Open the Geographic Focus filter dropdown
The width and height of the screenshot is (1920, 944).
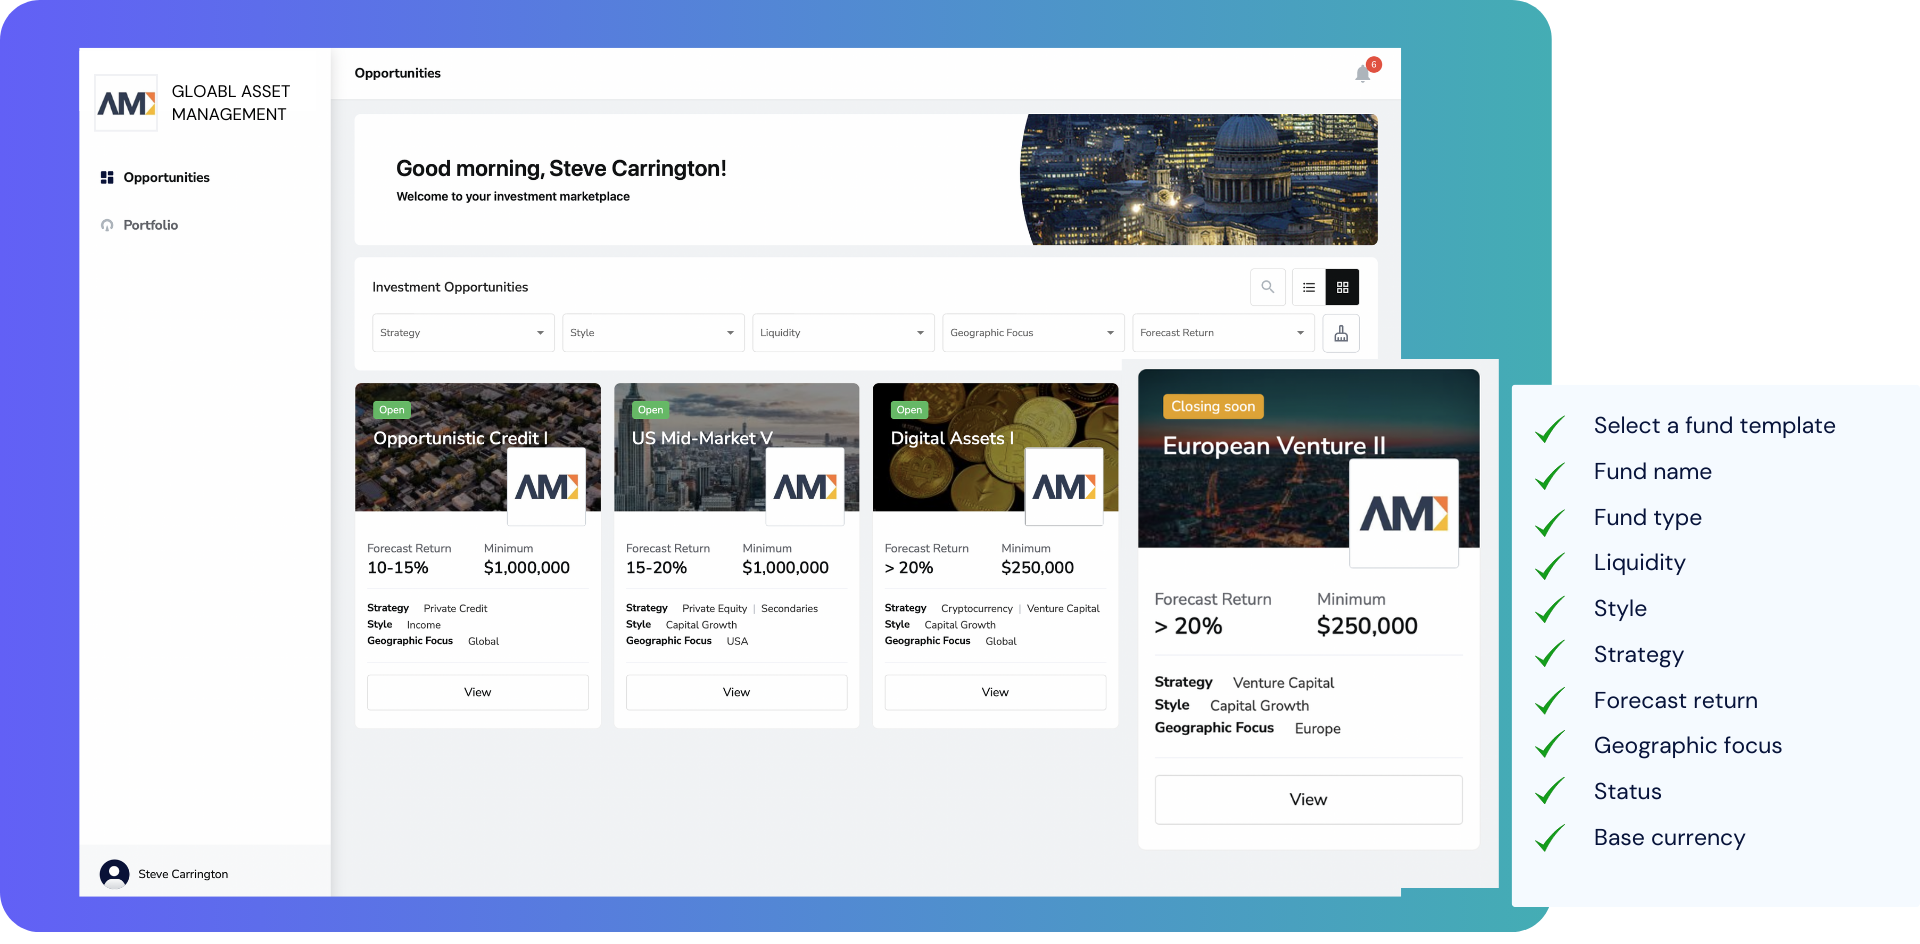tap(1033, 333)
